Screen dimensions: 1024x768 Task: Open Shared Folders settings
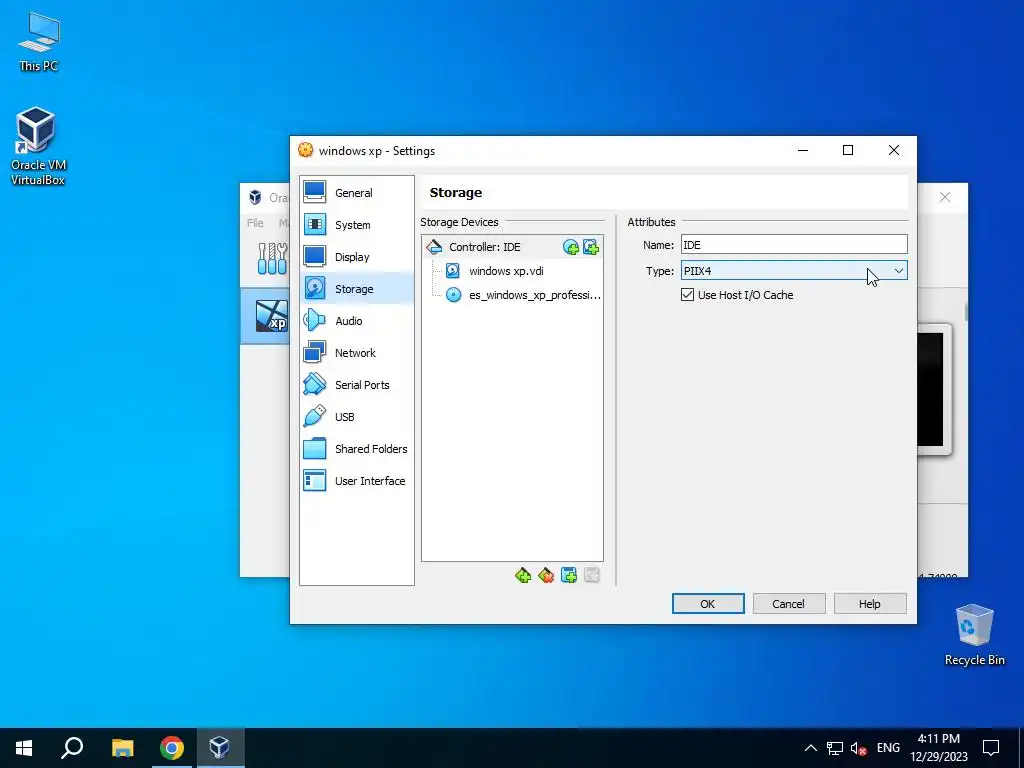pos(357,449)
